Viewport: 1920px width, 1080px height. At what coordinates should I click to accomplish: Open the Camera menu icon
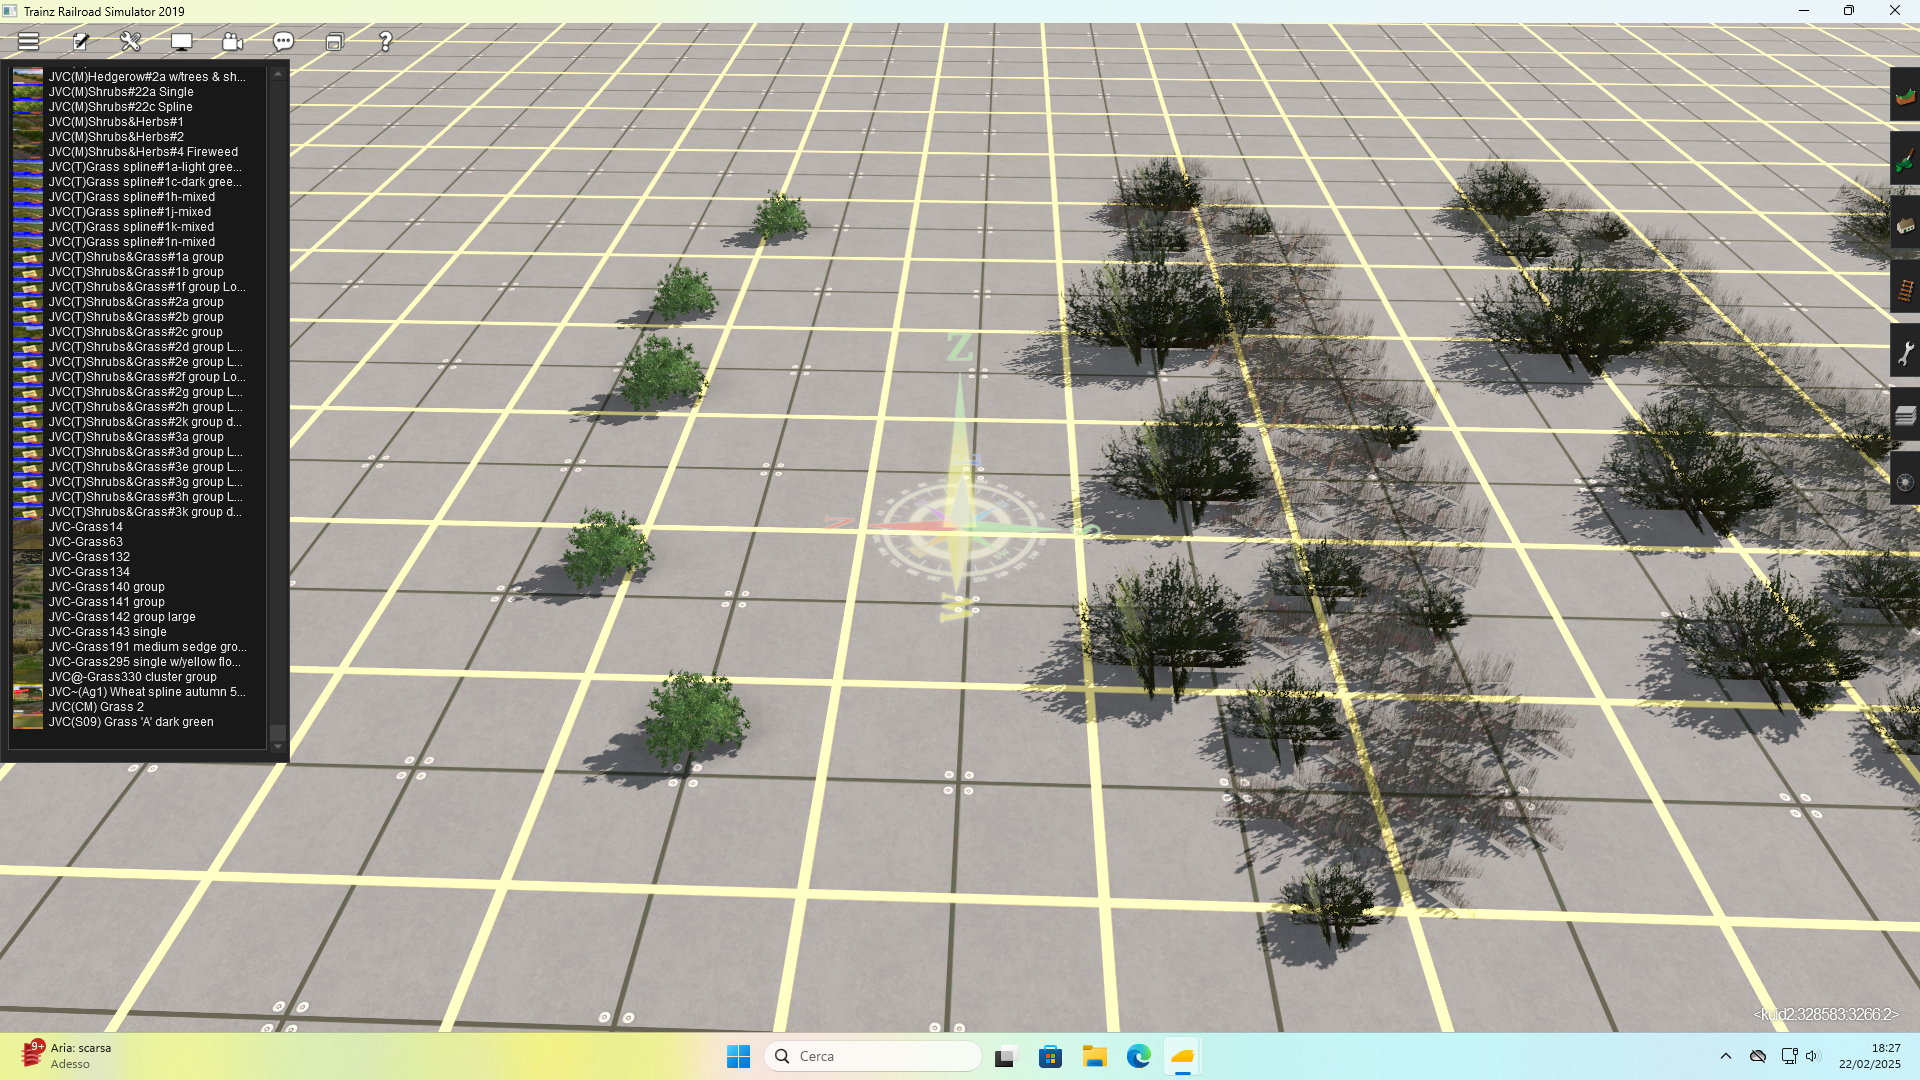click(x=232, y=41)
